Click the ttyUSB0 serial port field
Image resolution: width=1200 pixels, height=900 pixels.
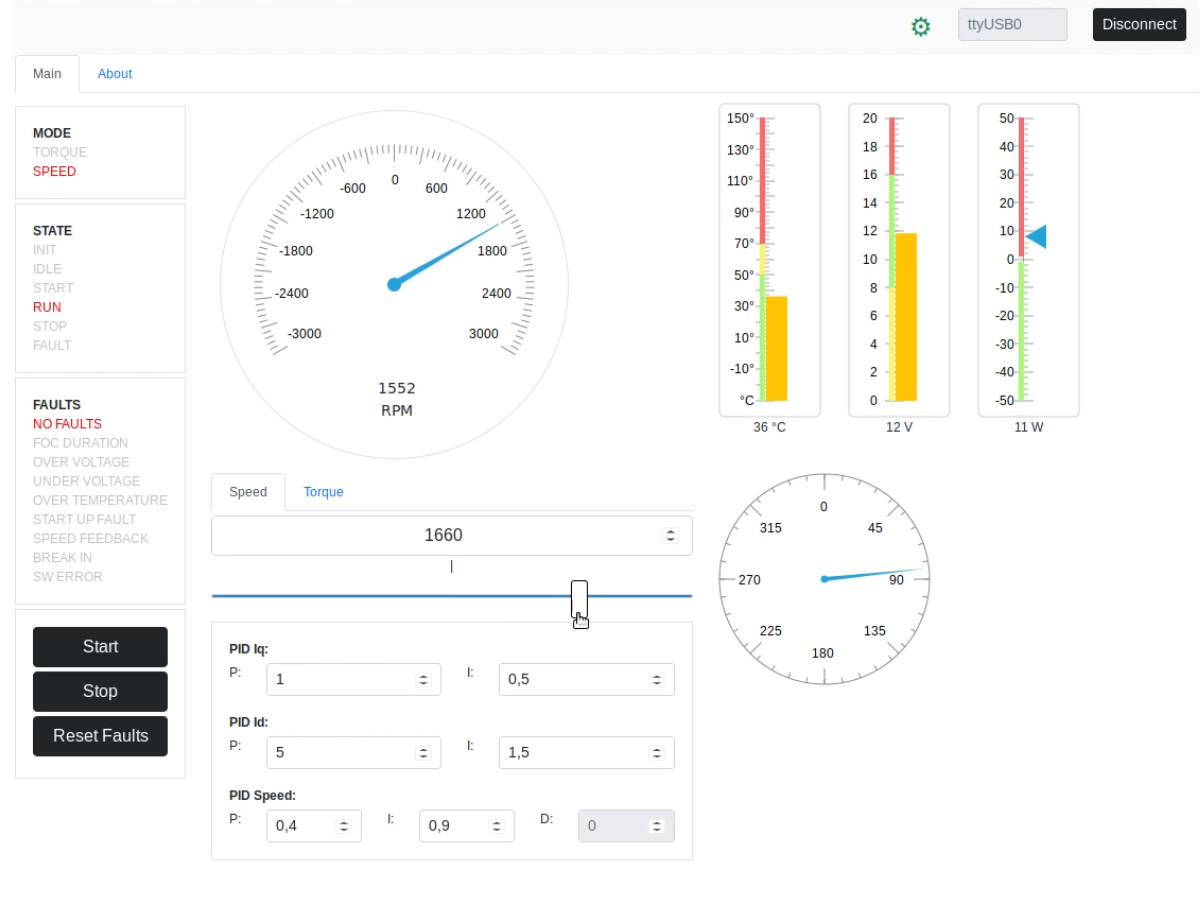[1012, 25]
